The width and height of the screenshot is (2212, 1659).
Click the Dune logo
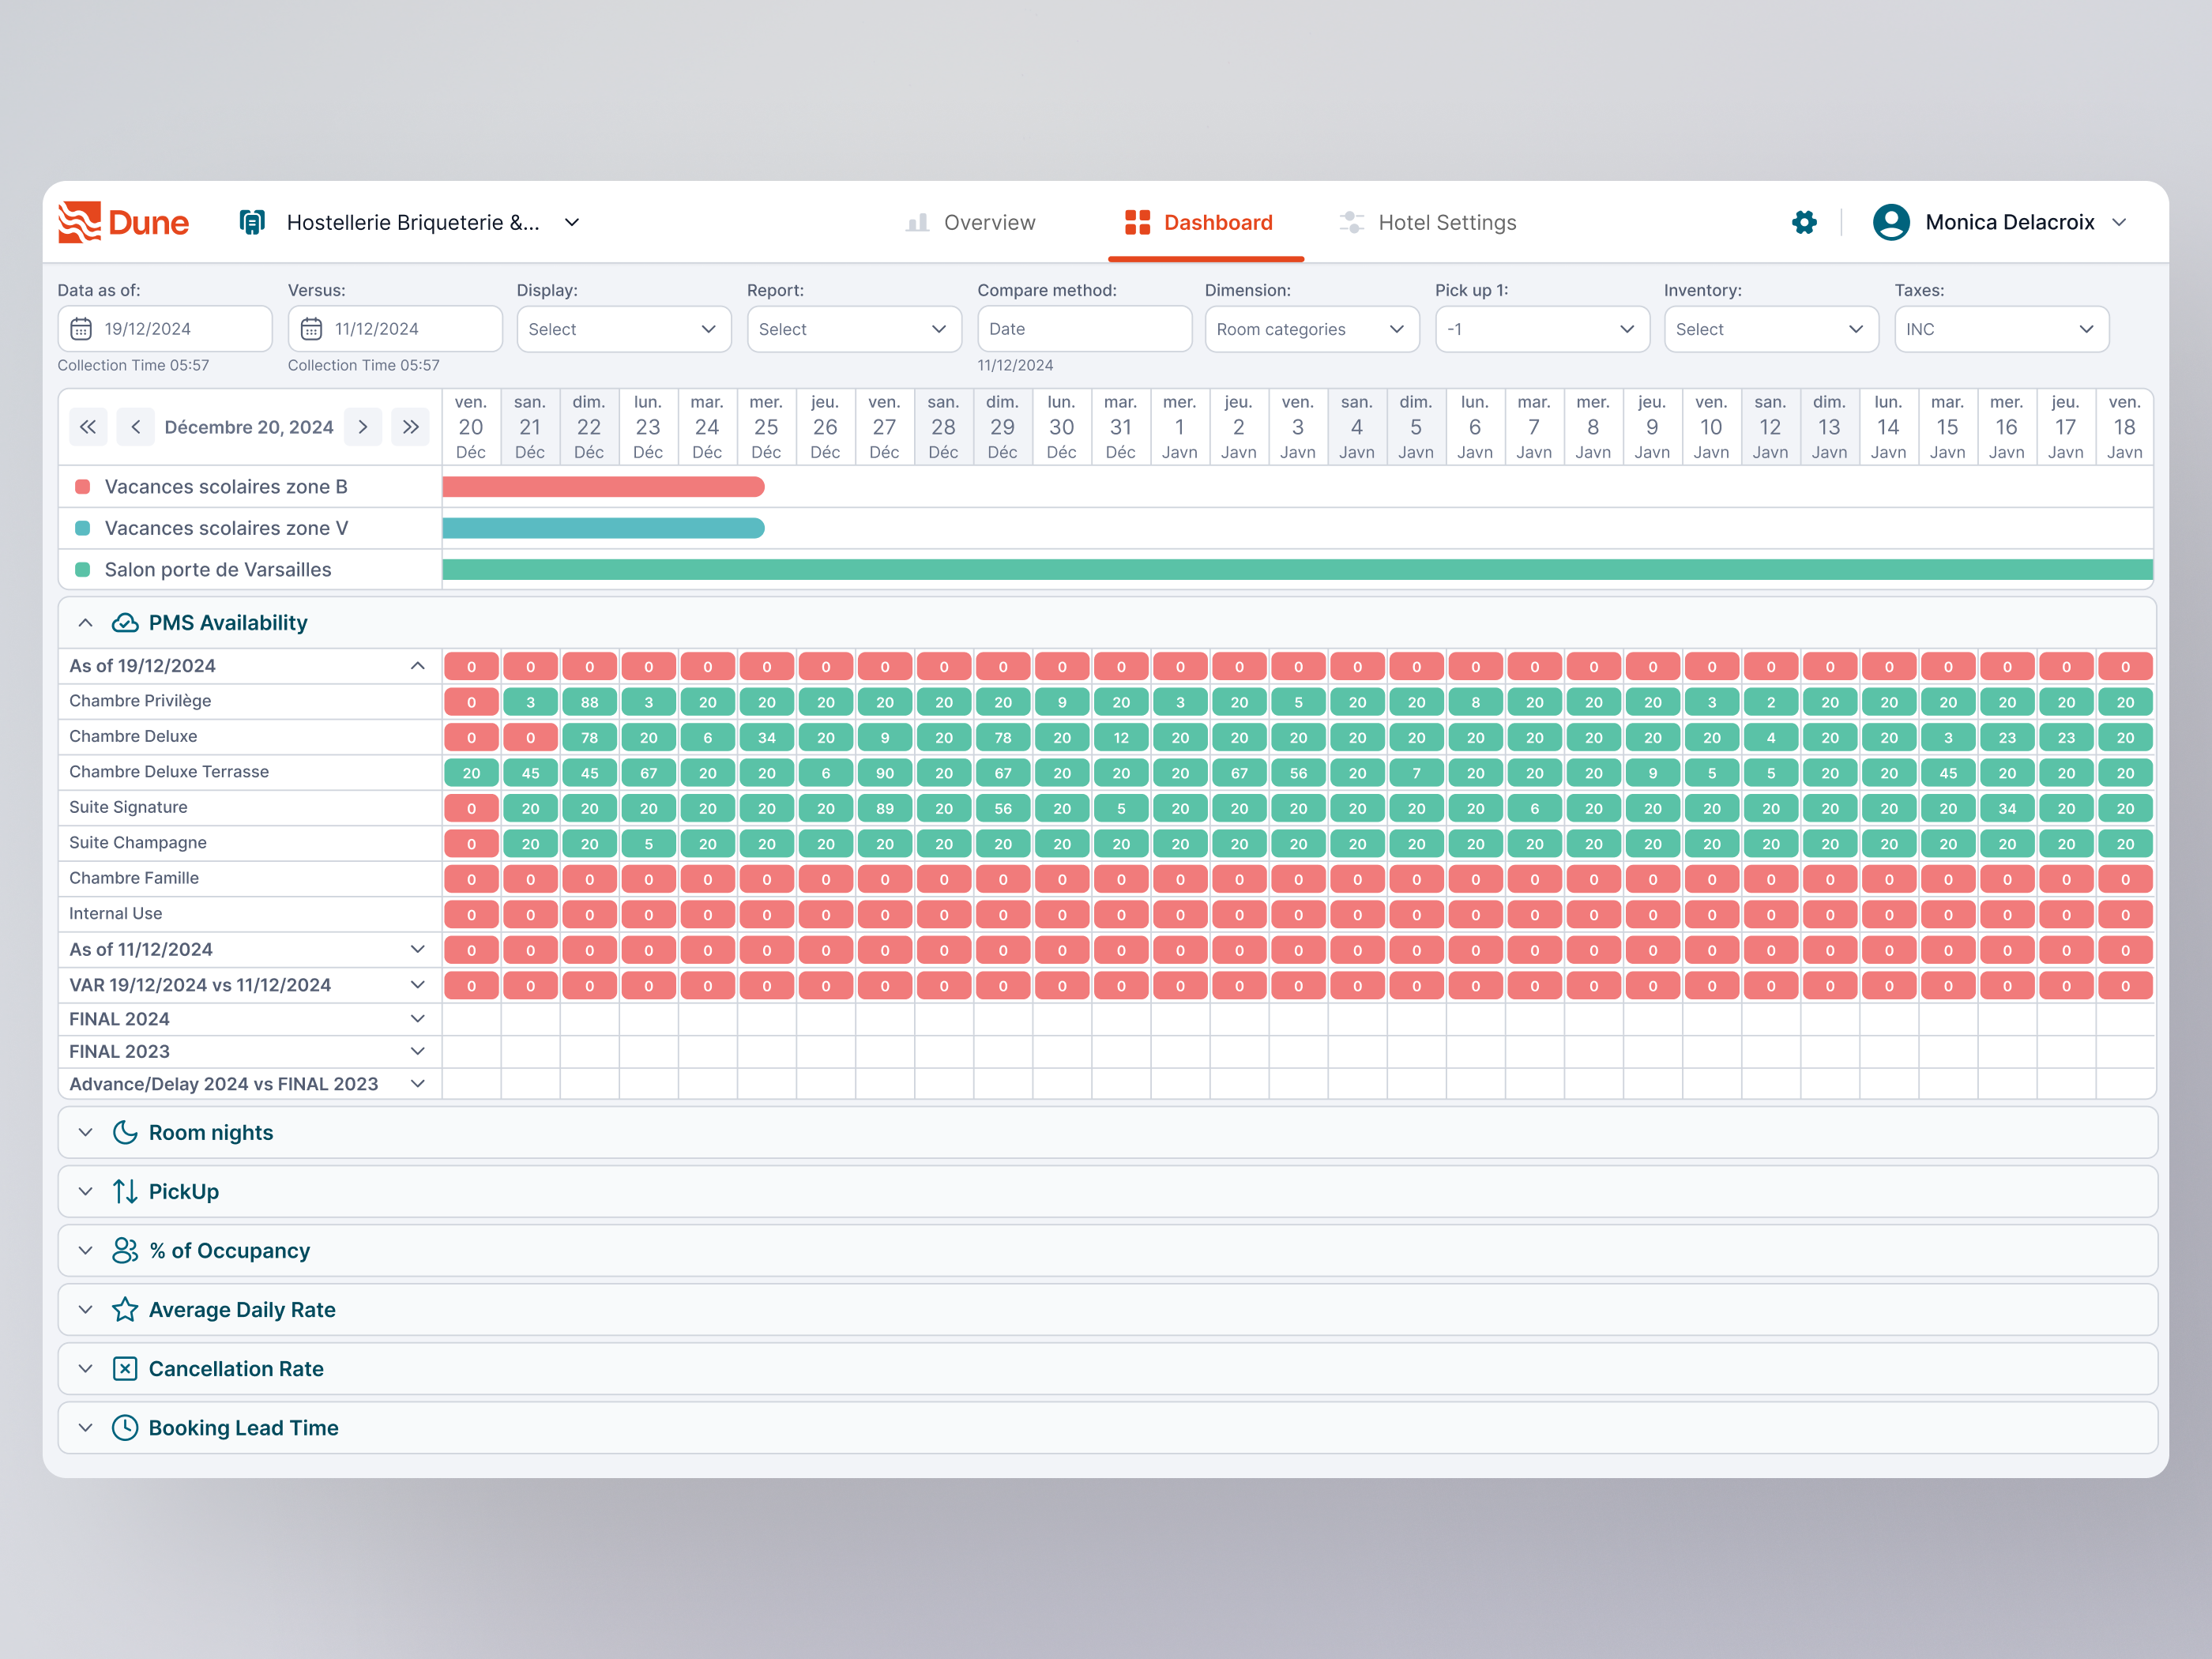(123, 222)
